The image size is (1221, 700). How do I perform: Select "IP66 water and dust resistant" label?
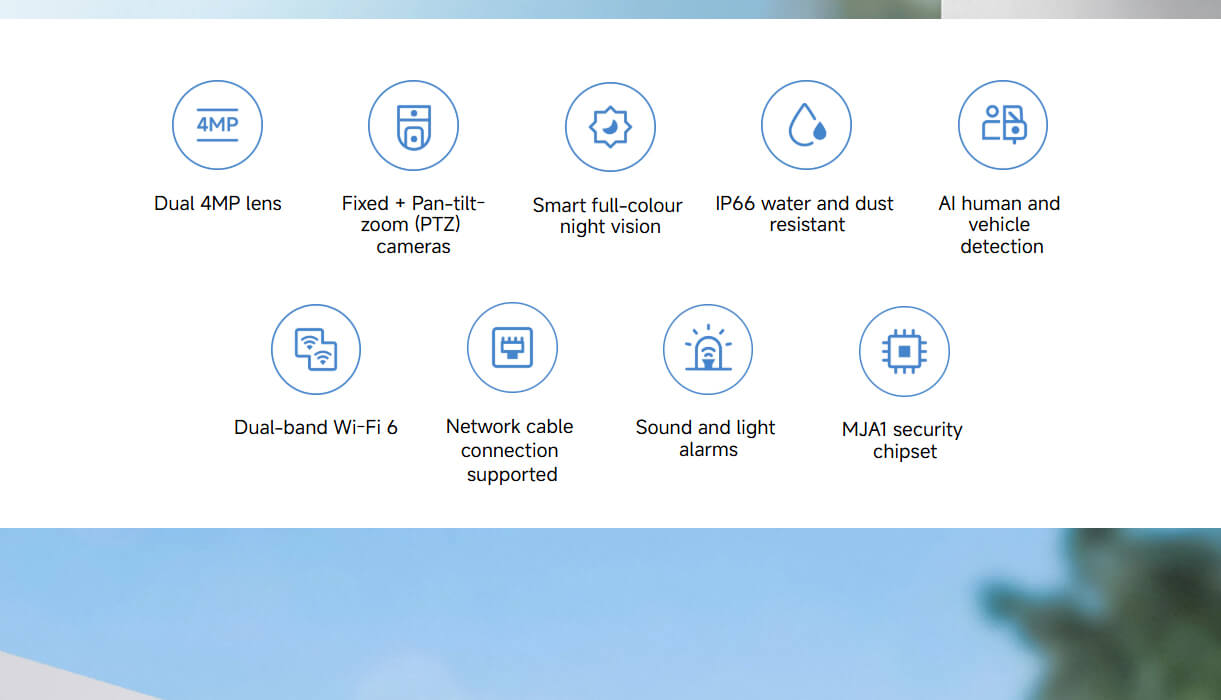click(x=805, y=214)
